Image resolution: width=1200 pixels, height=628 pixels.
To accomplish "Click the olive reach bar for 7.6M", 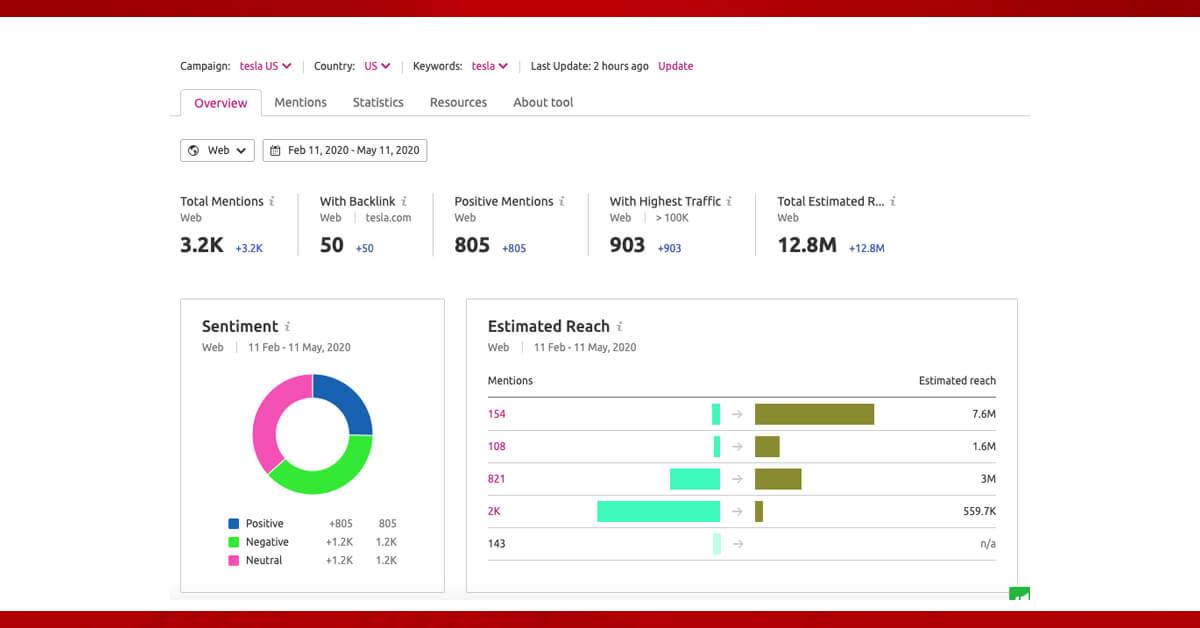I will (x=814, y=414).
